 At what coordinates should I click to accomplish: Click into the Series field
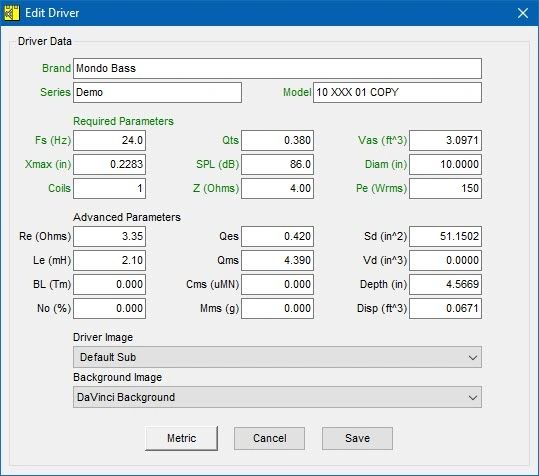point(157,92)
